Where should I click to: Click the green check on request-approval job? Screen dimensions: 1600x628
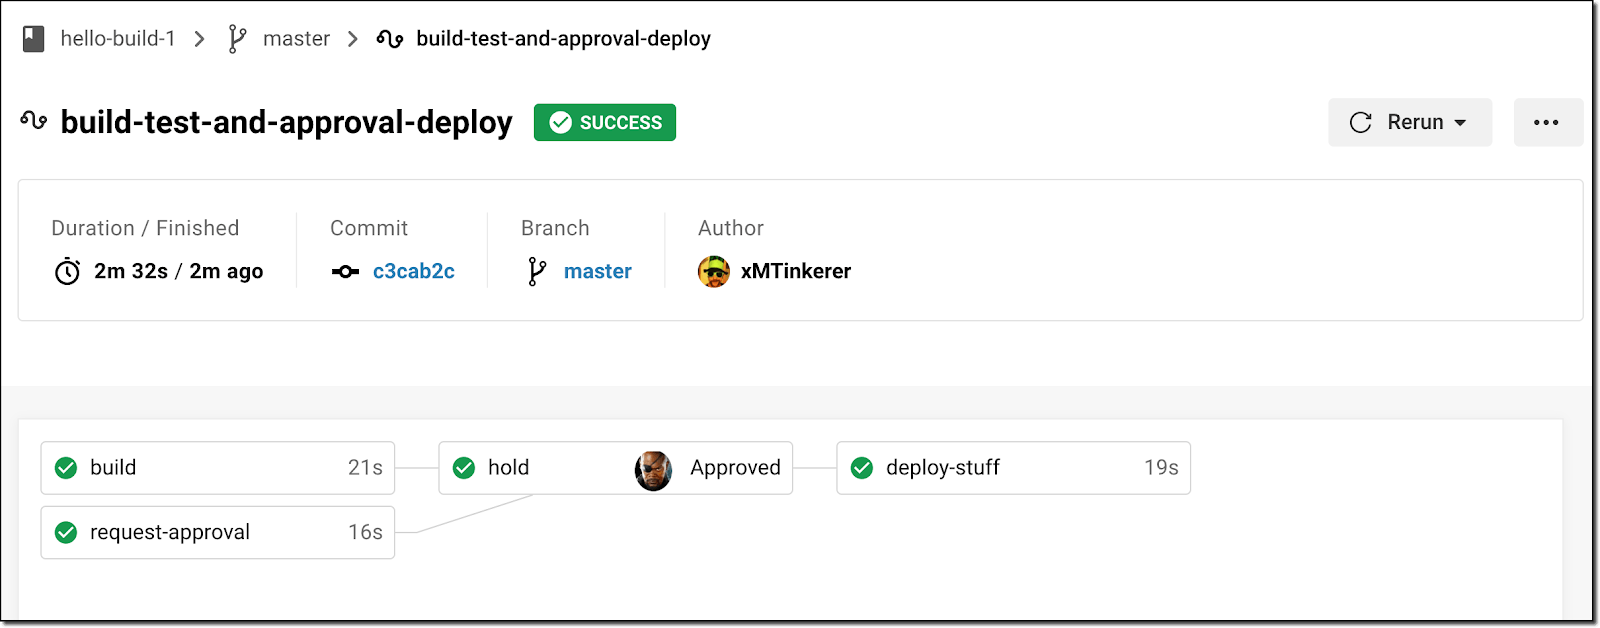(66, 532)
